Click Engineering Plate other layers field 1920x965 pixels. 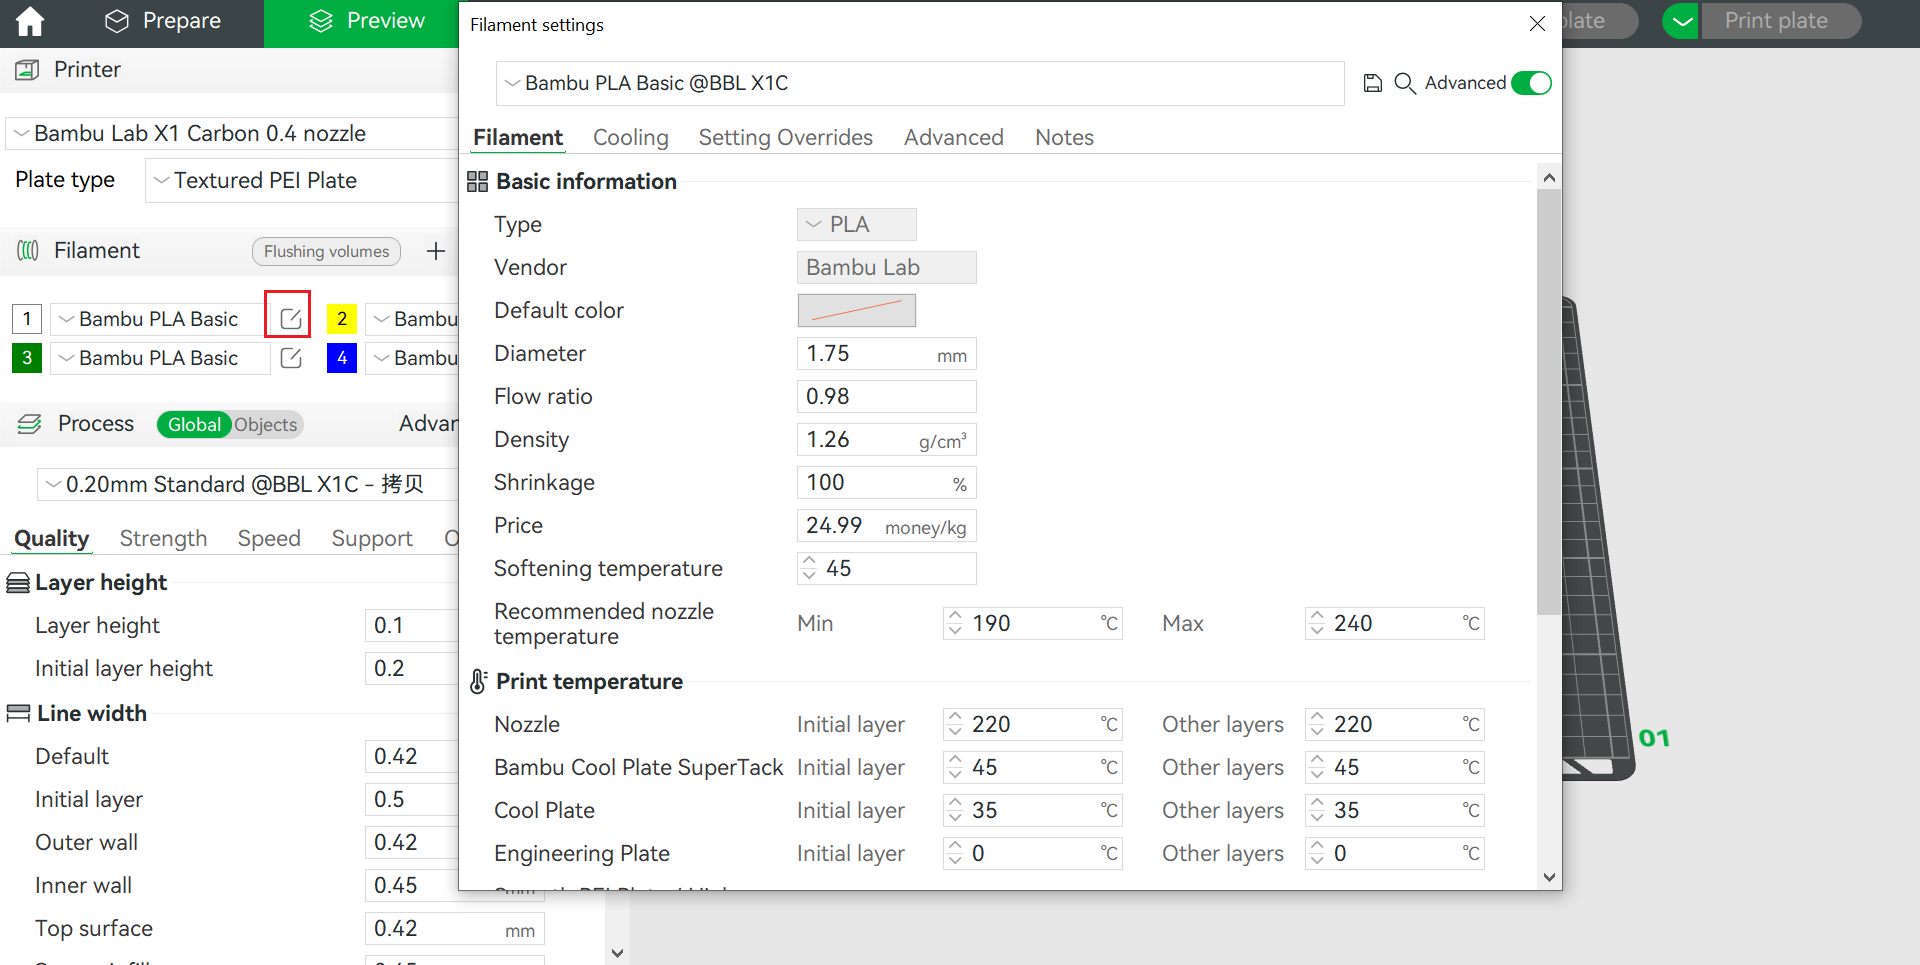point(1394,854)
